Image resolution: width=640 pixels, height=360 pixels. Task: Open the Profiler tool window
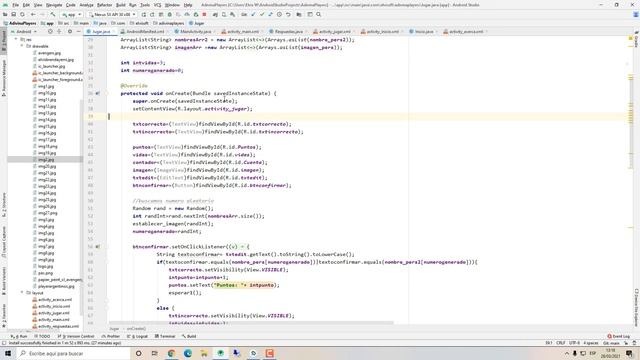pos(111,336)
